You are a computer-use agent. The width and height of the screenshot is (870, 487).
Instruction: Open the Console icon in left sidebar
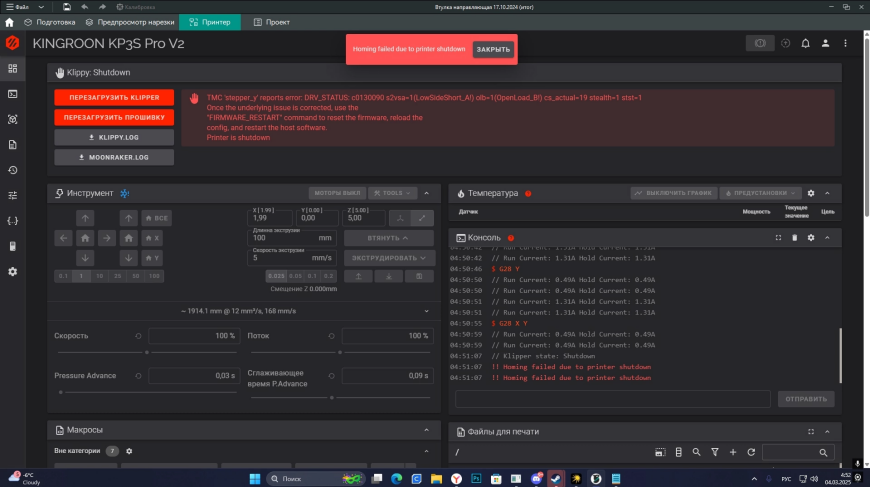[x=13, y=94]
